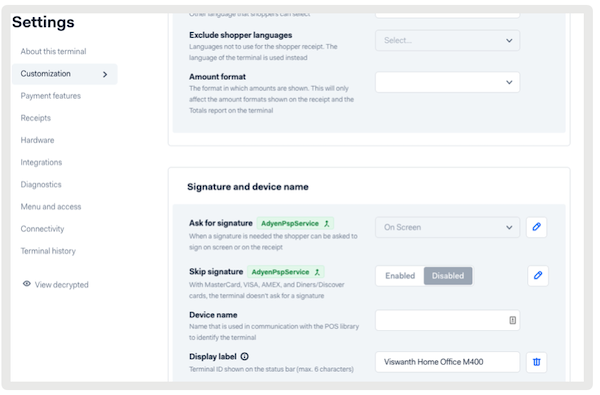This screenshot has width=600, height=395.
Task: Expand Customization chevron arrow
Action: pyautogui.click(x=105, y=74)
